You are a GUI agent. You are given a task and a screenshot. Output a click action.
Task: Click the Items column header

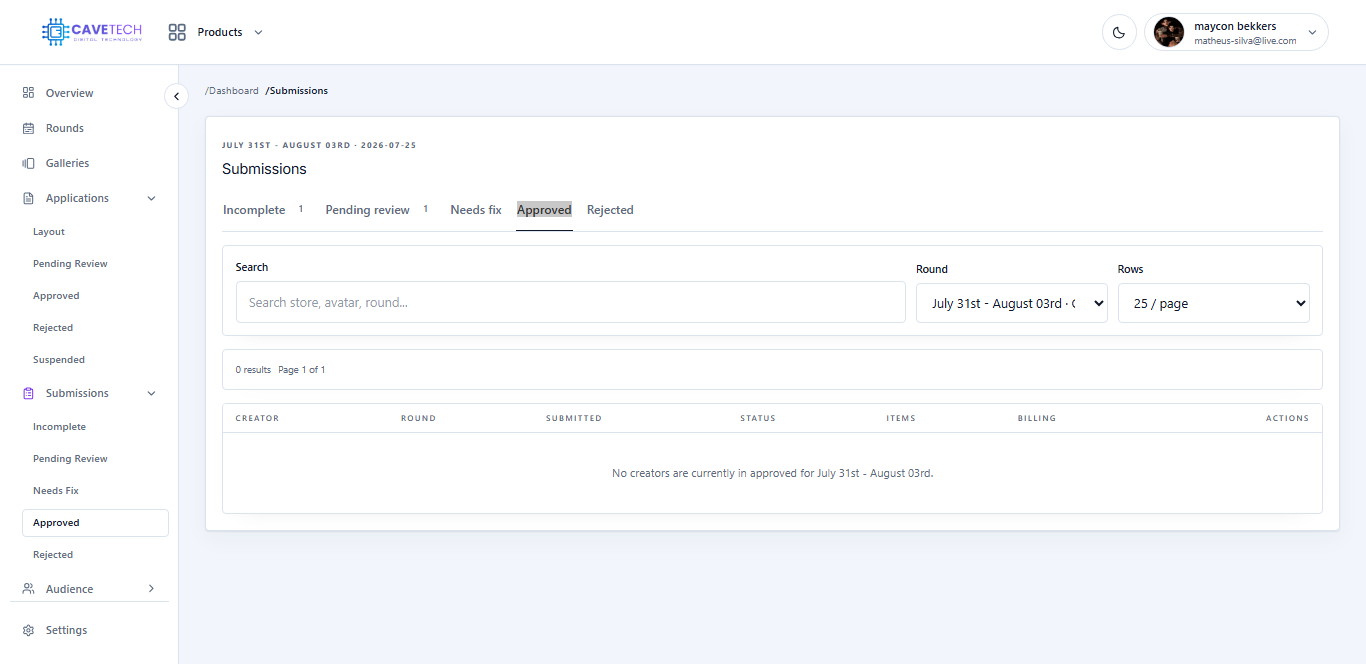(901, 418)
